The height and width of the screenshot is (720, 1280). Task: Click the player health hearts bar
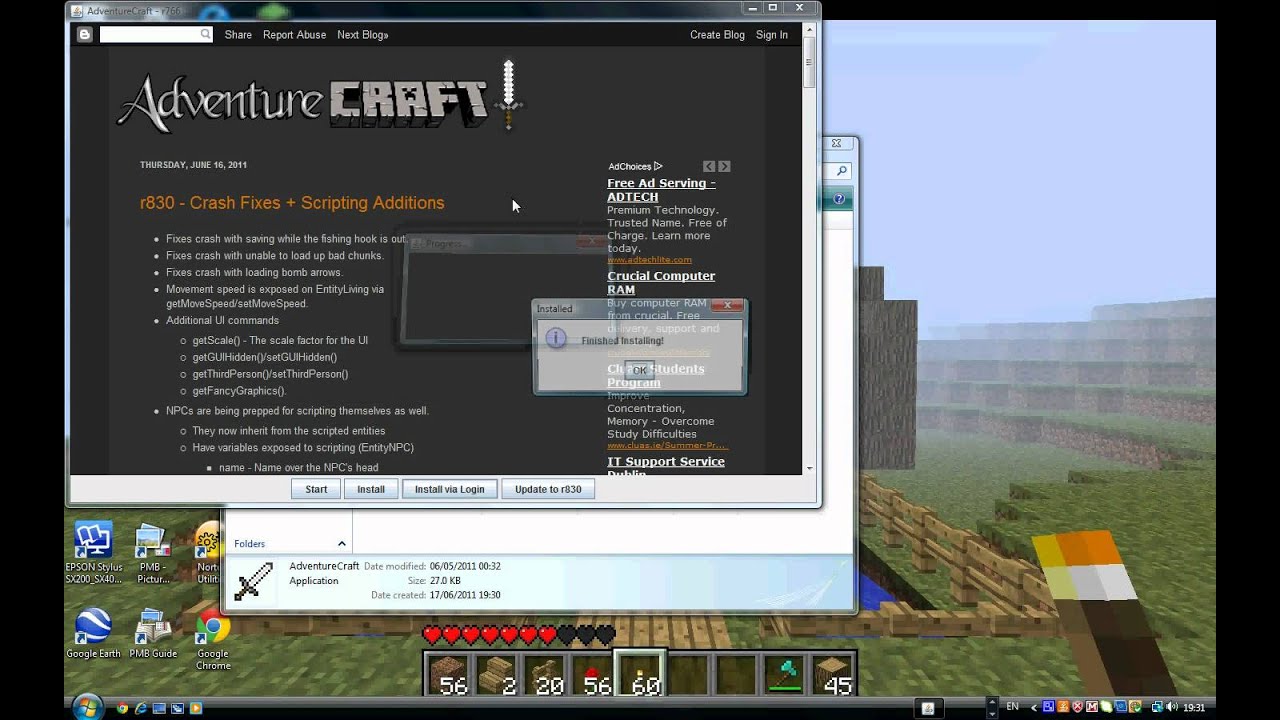(520, 634)
